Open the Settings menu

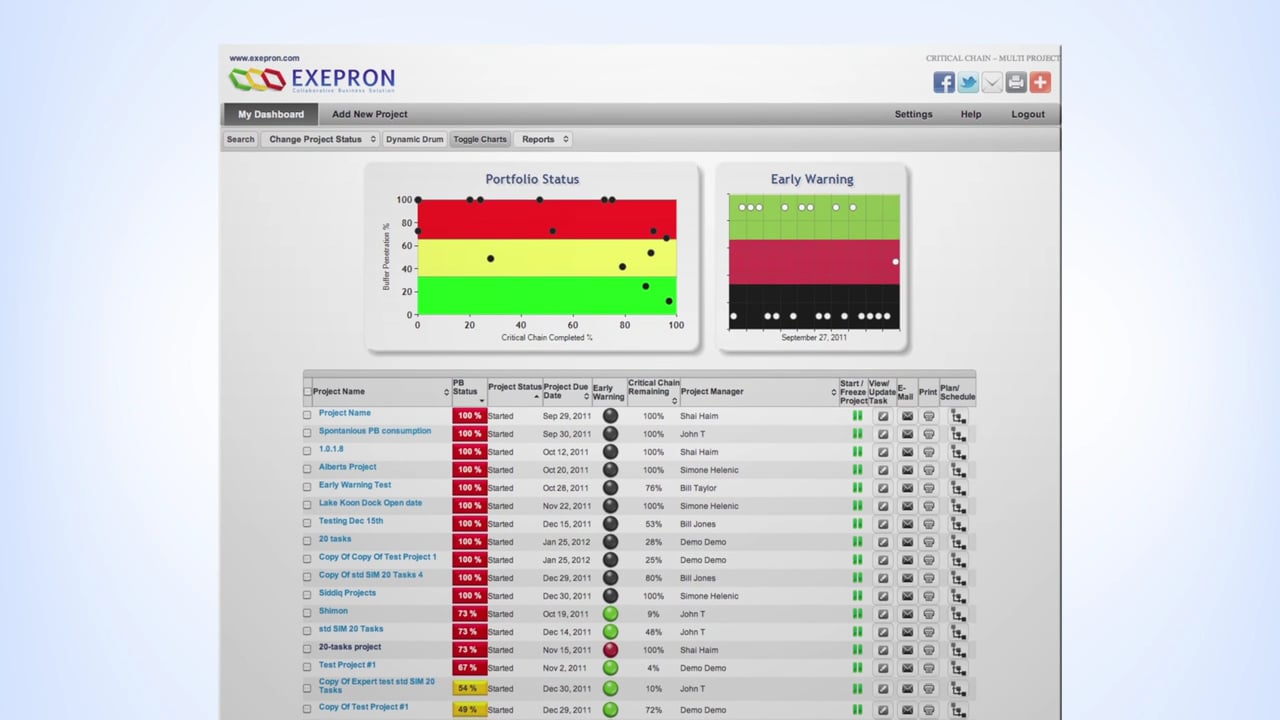[913, 114]
